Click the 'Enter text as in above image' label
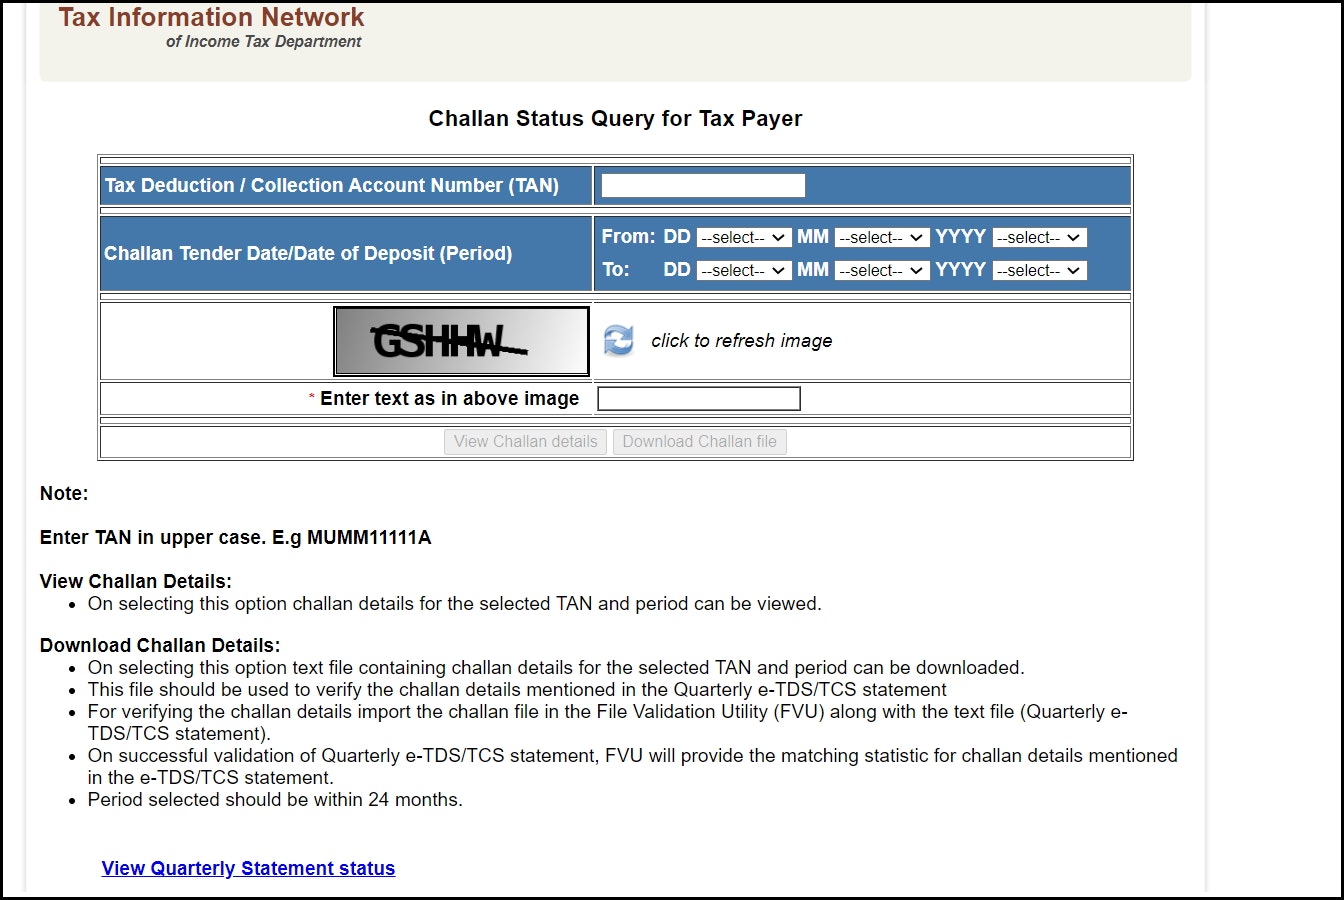Image resolution: width=1344 pixels, height=900 pixels. click(x=450, y=398)
